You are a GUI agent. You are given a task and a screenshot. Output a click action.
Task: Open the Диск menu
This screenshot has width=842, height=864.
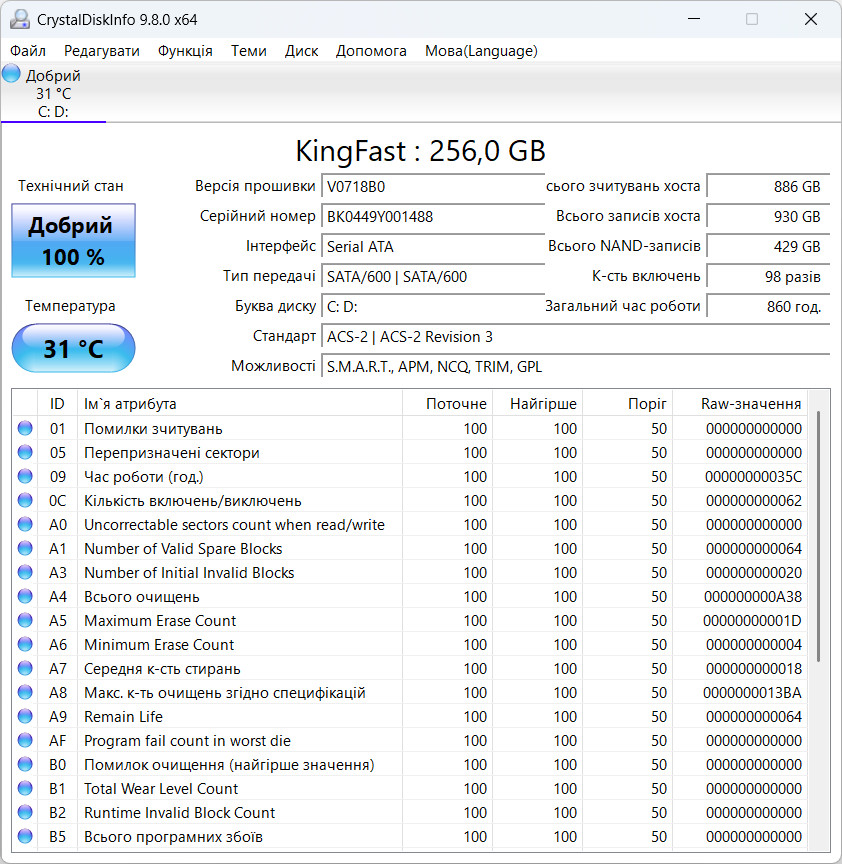pos(301,51)
